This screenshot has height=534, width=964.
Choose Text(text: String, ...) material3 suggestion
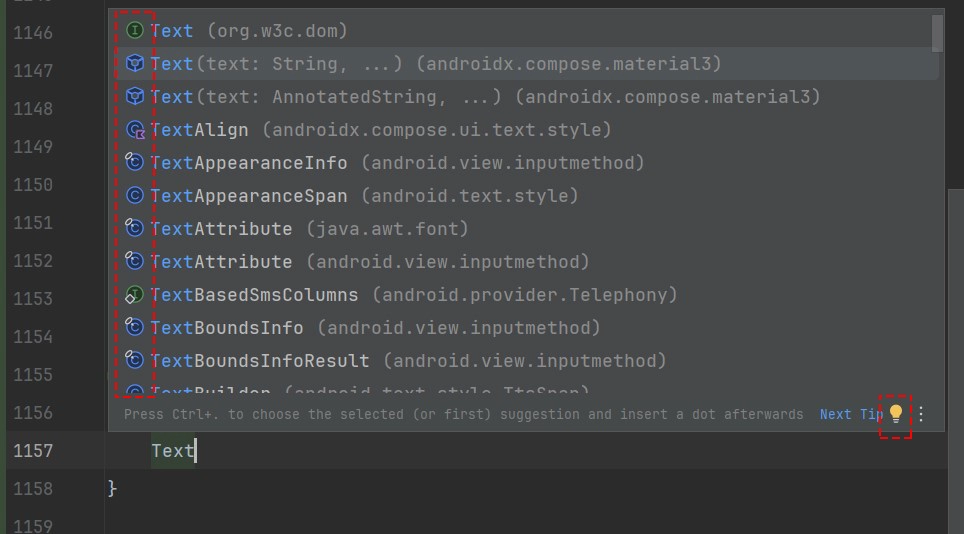[x=527, y=64]
